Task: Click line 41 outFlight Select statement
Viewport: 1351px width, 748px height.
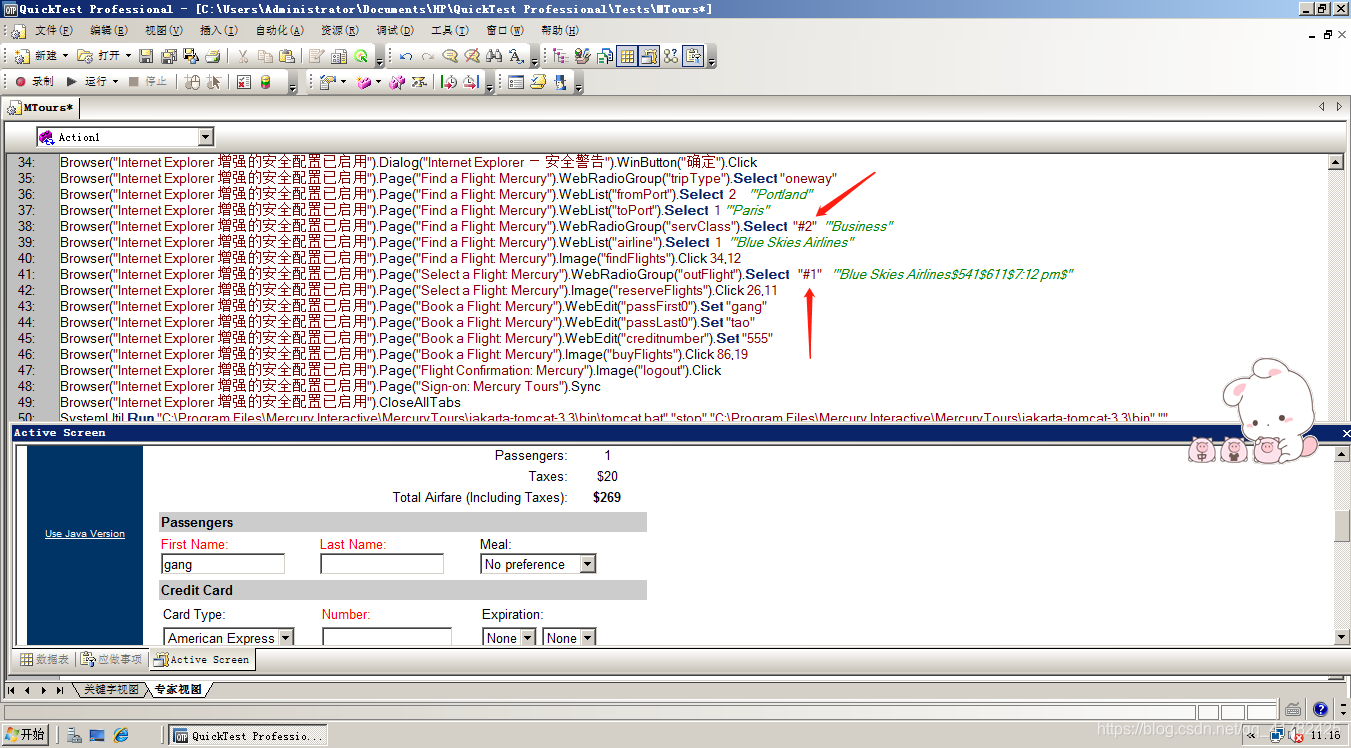Action: pyautogui.click(x=566, y=274)
